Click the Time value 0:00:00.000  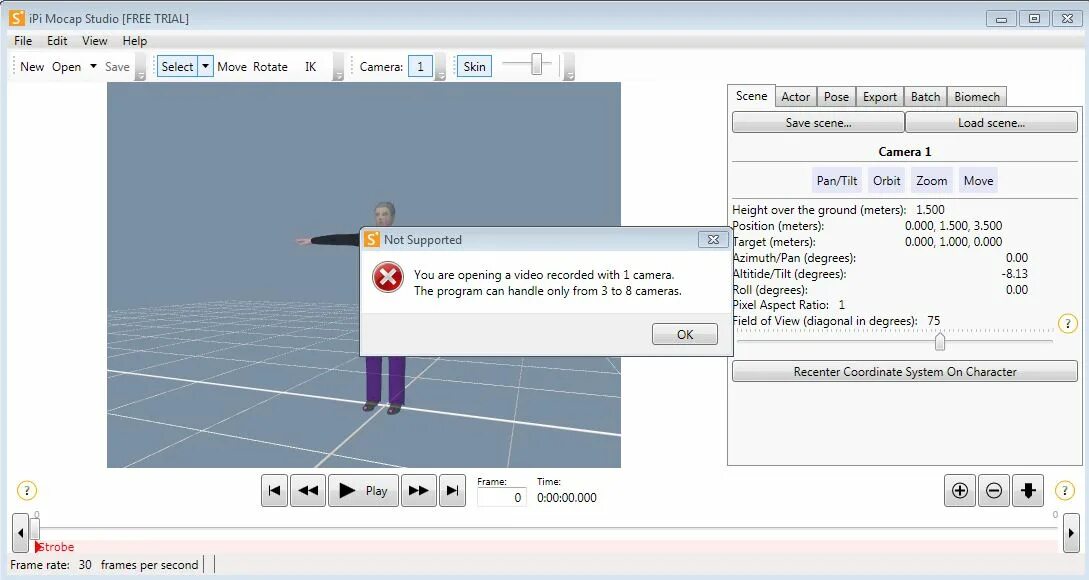point(567,497)
